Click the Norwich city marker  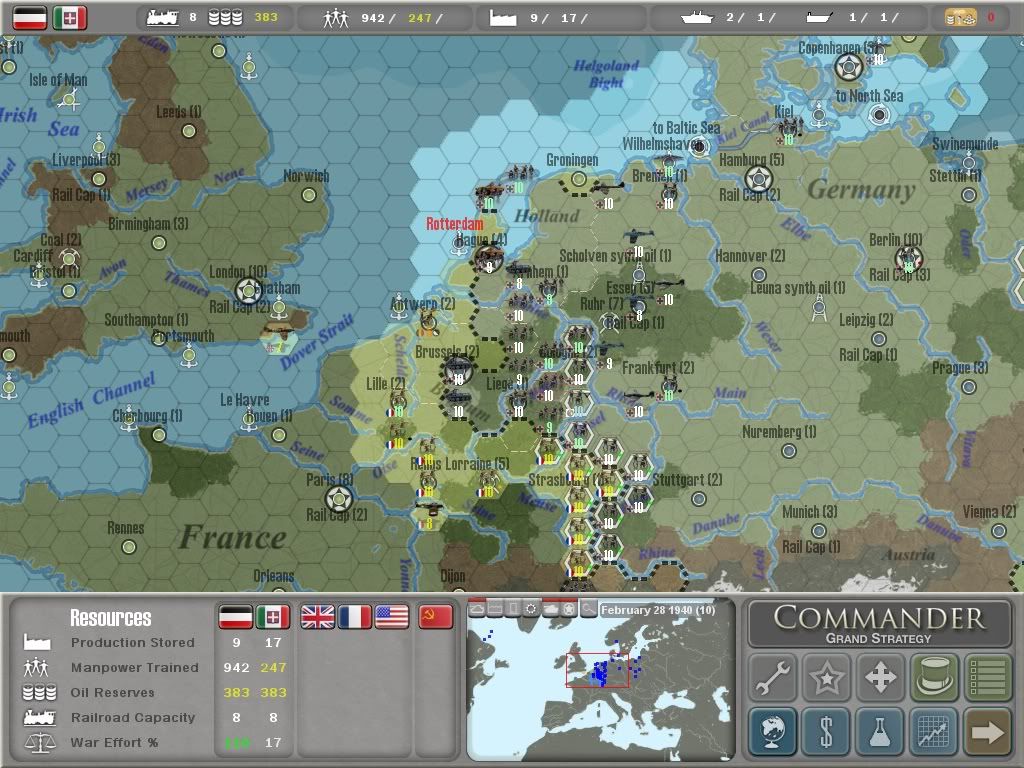click(309, 195)
